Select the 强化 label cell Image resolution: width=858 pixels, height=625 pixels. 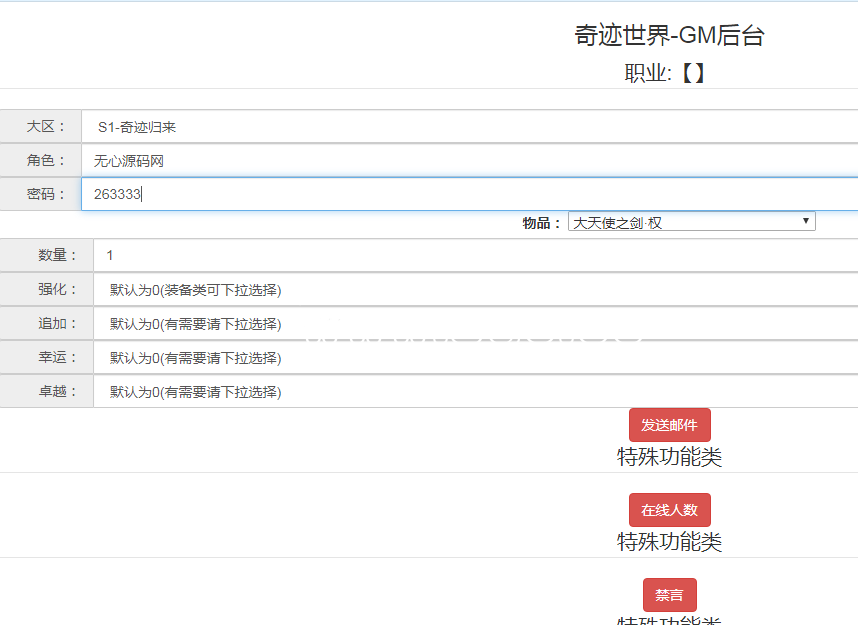[x=47, y=290]
